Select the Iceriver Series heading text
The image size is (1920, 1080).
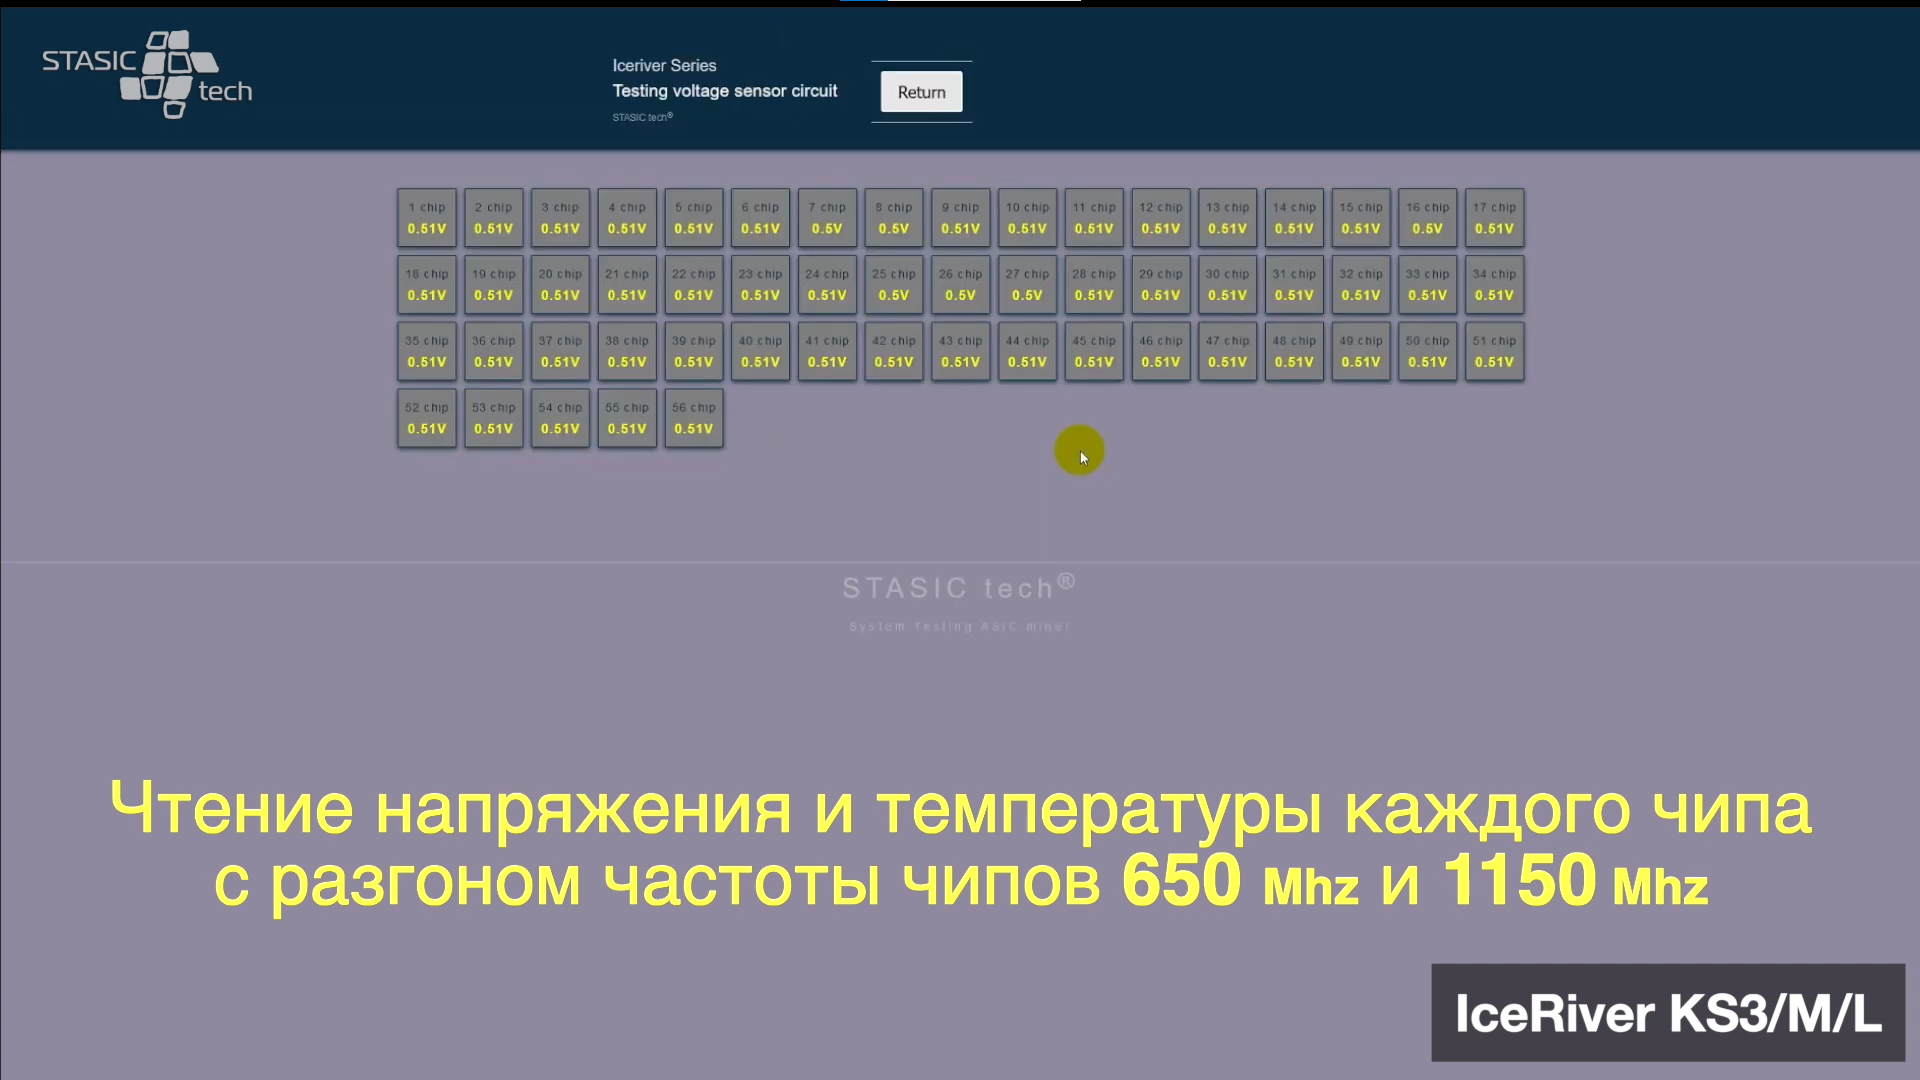664,66
